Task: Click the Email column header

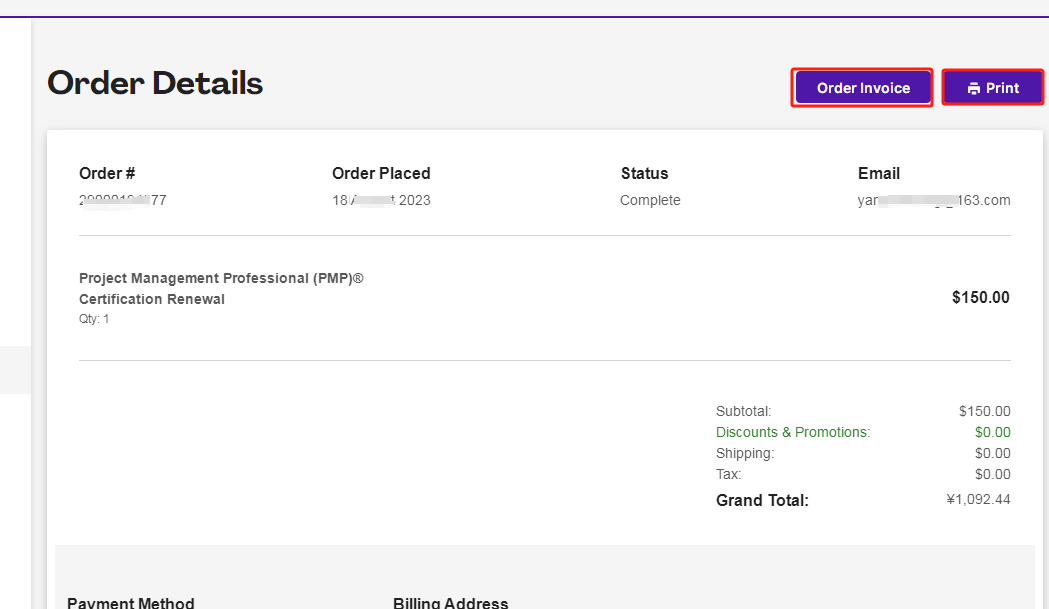Action: pos(879,173)
